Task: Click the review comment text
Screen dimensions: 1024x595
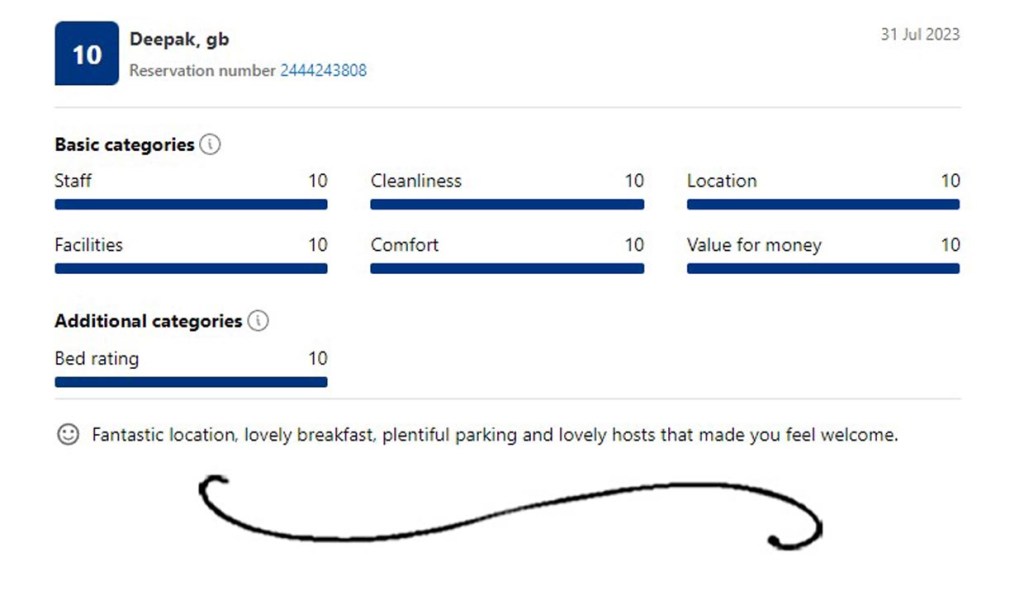Action: 495,436
